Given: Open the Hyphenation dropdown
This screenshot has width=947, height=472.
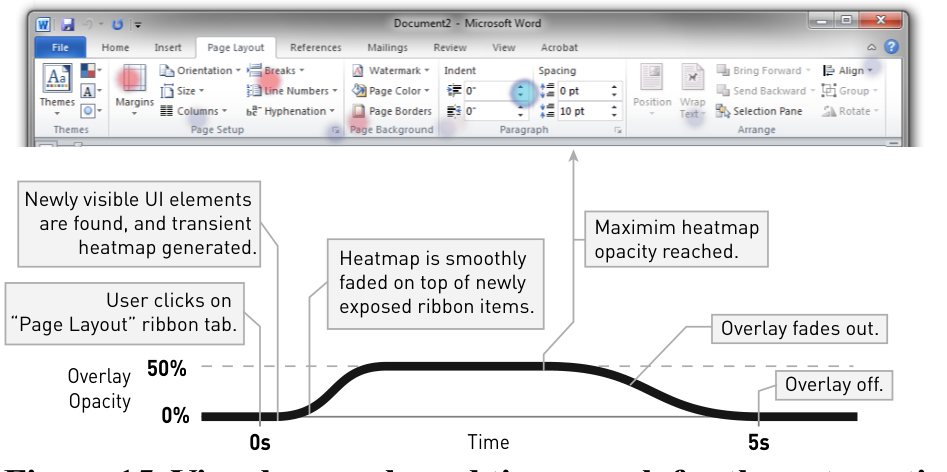Looking at the screenshot, I should coord(291,111).
